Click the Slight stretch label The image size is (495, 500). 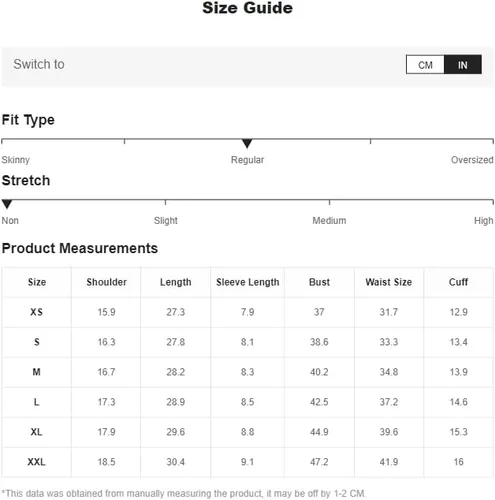[166, 221]
